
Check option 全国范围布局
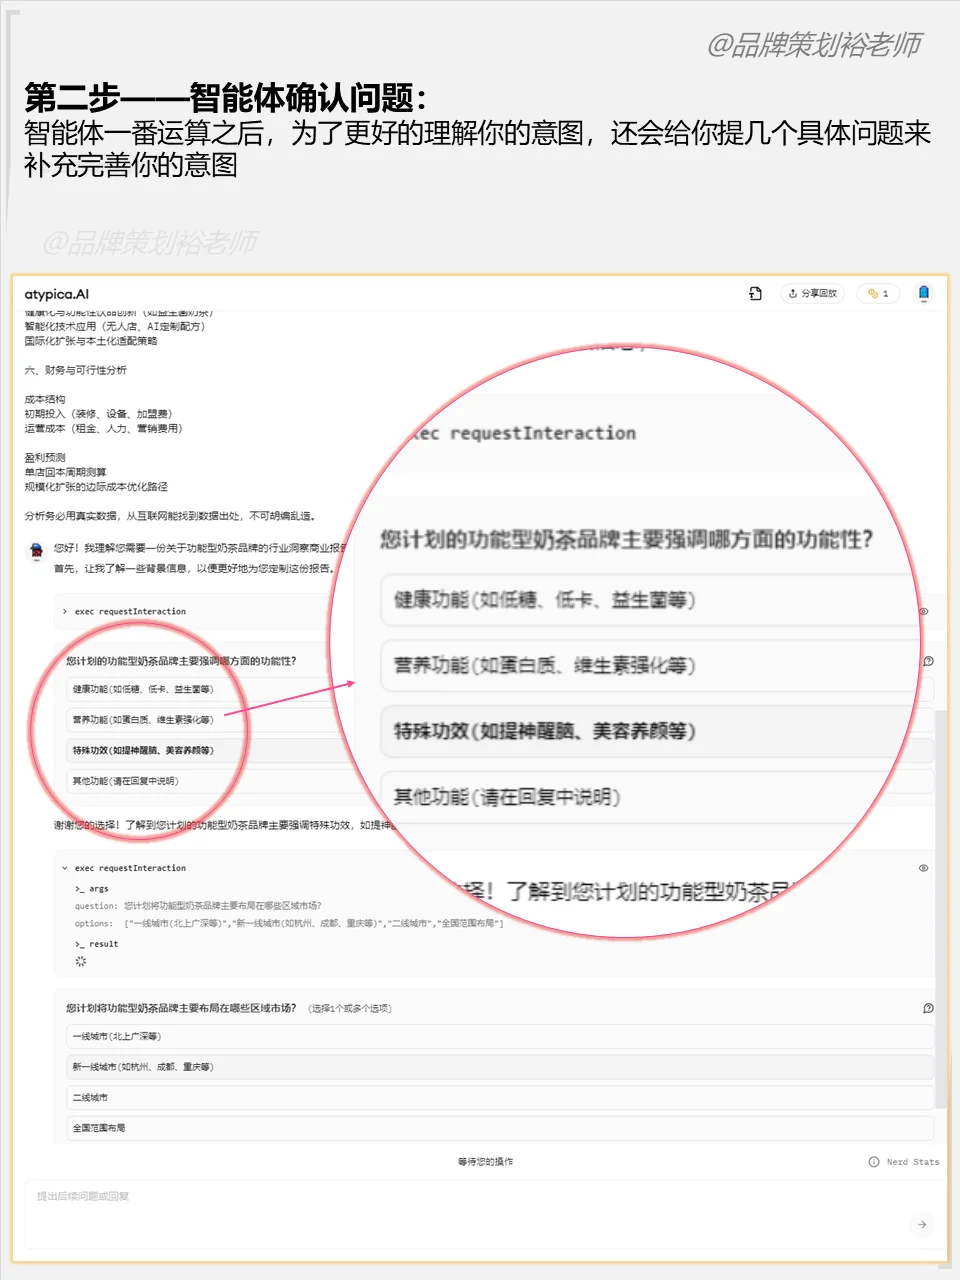click(500, 1128)
